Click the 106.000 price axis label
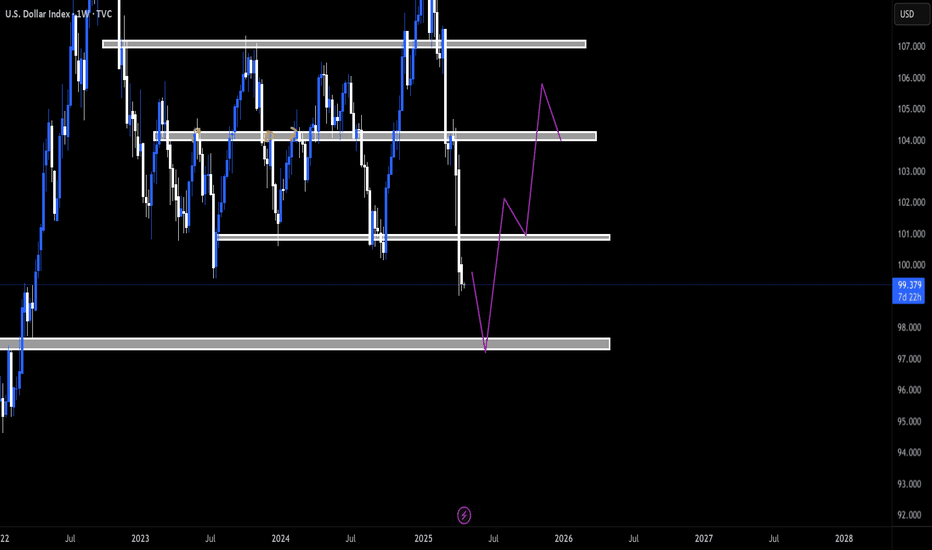Viewport: 932px width, 550px height. pyautogui.click(x=911, y=78)
